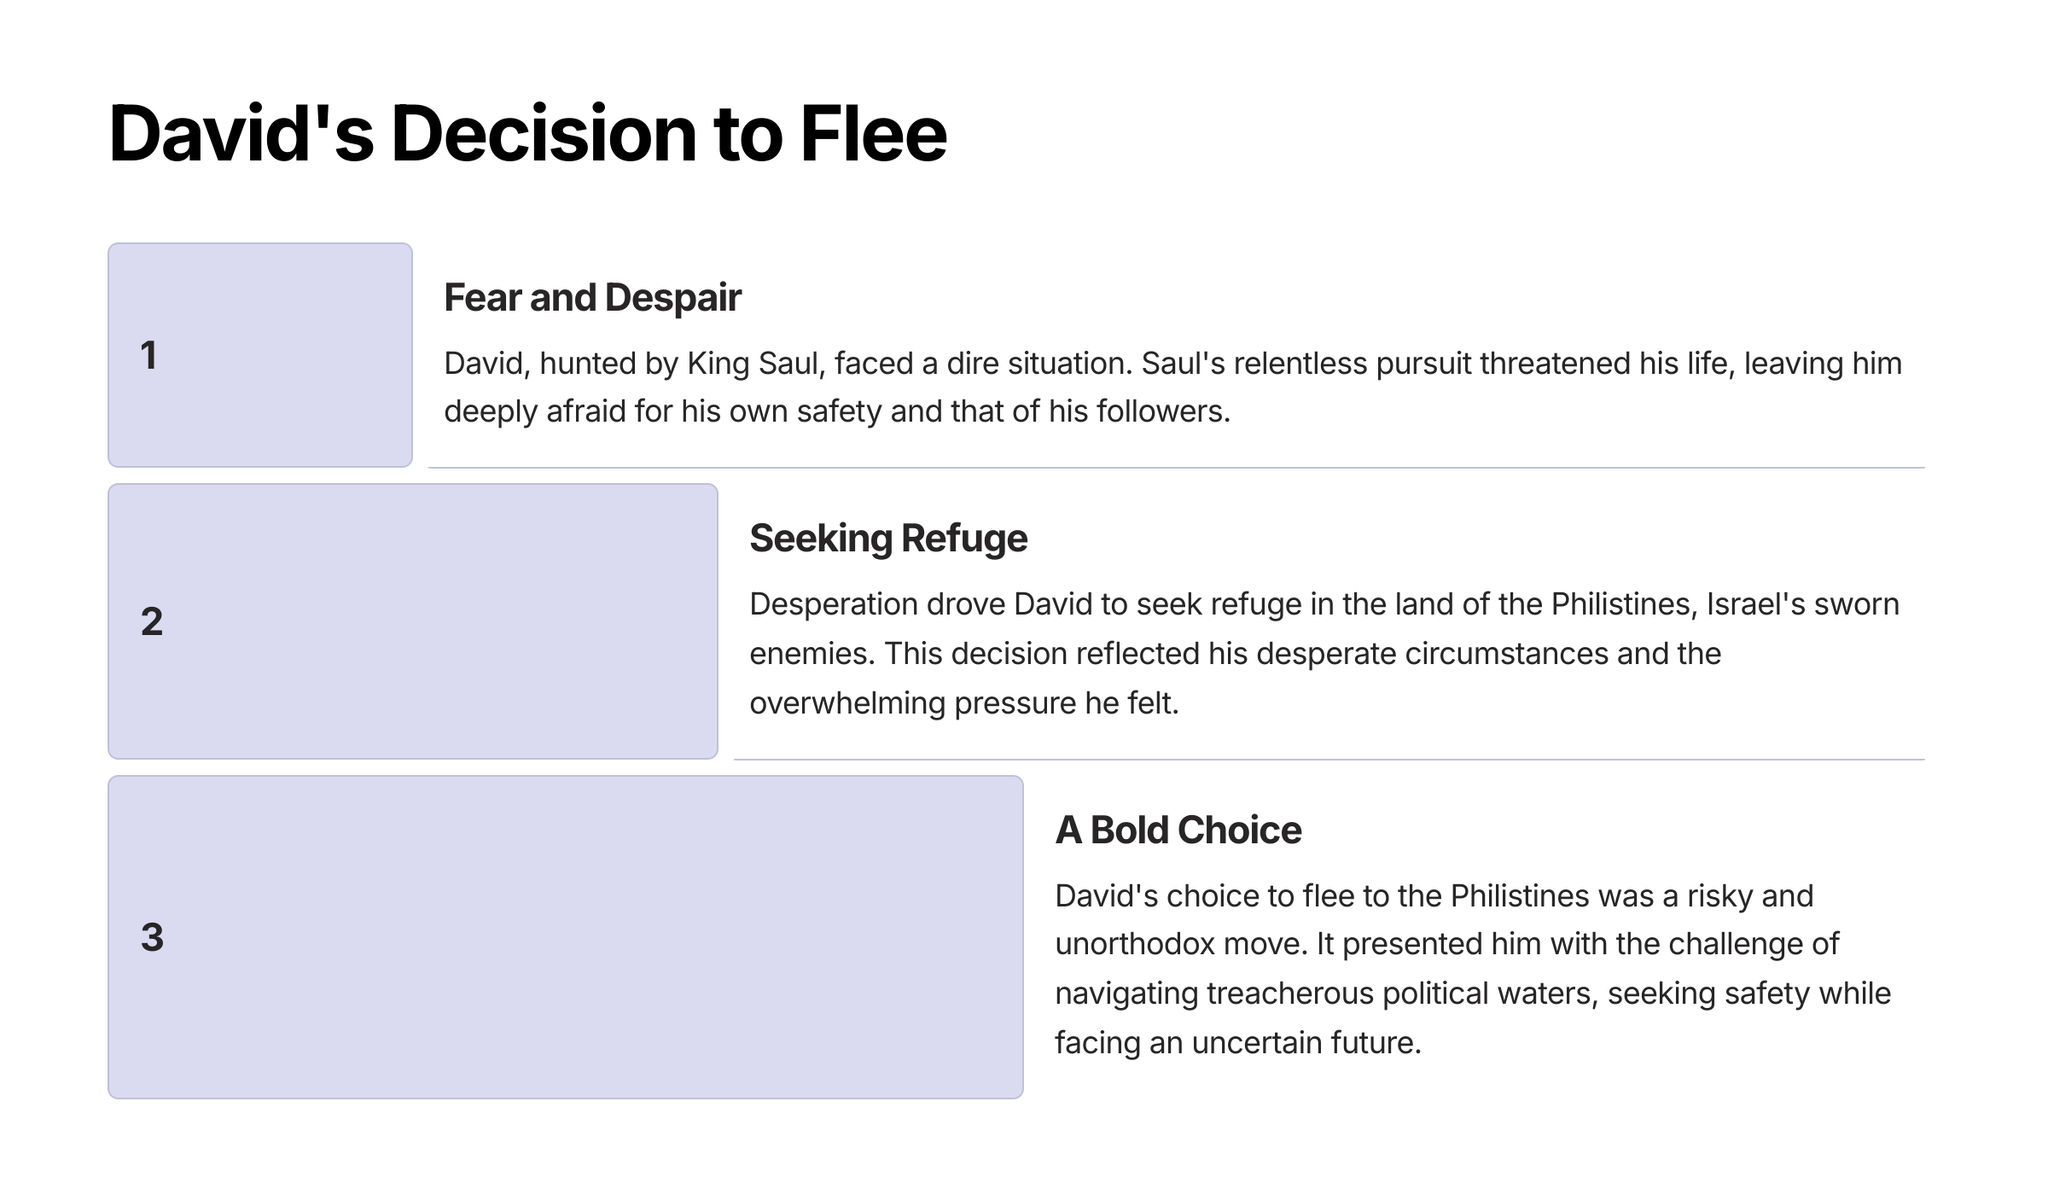The width and height of the screenshot is (2048, 1183).
Task: Click the numeral 3 in the third box
Action: point(152,938)
